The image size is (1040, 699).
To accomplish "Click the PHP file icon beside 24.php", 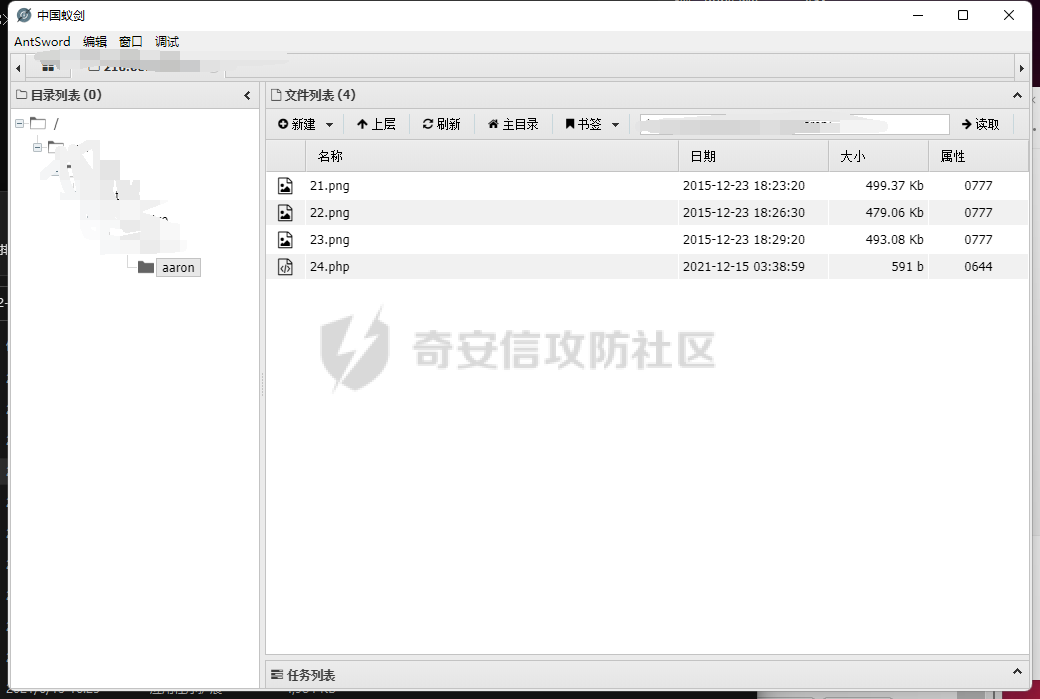I will pyautogui.click(x=284, y=266).
